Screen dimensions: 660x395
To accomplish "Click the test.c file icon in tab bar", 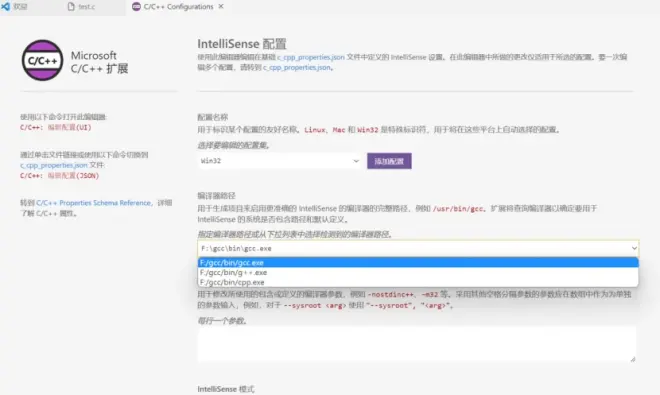I will (71, 7).
